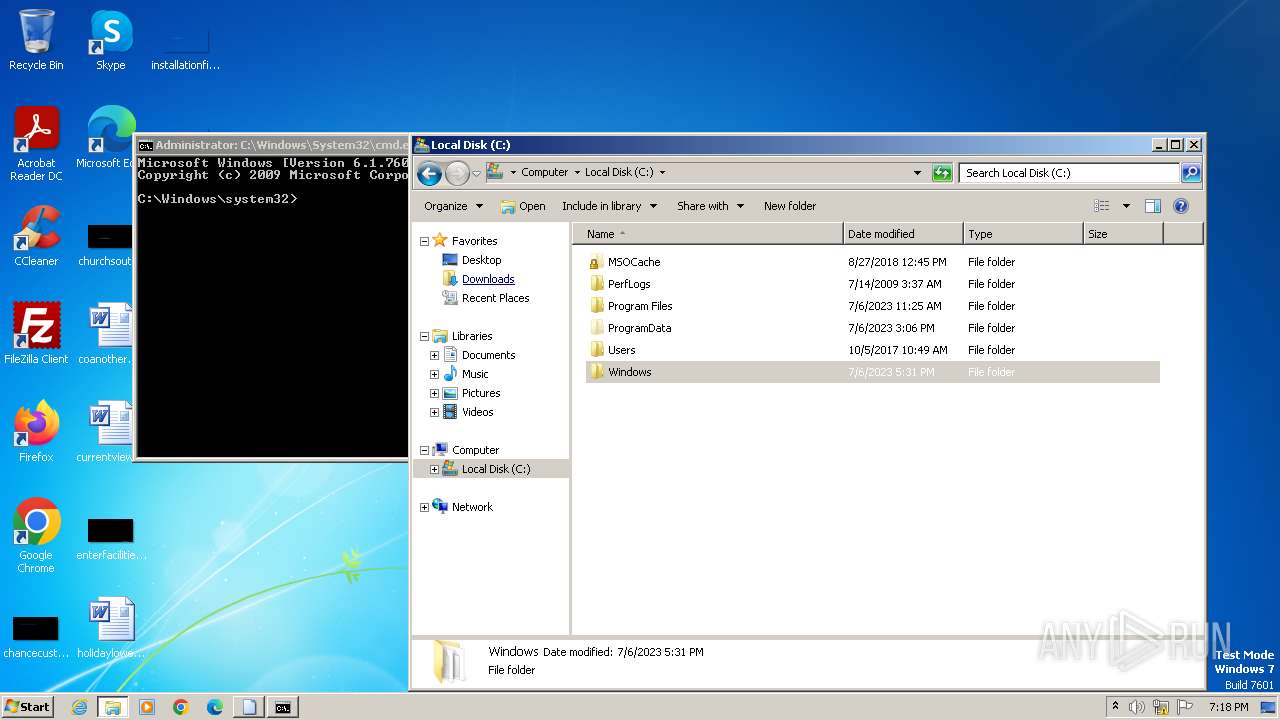
Task: Open the Organize menu
Action: coord(453,206)
